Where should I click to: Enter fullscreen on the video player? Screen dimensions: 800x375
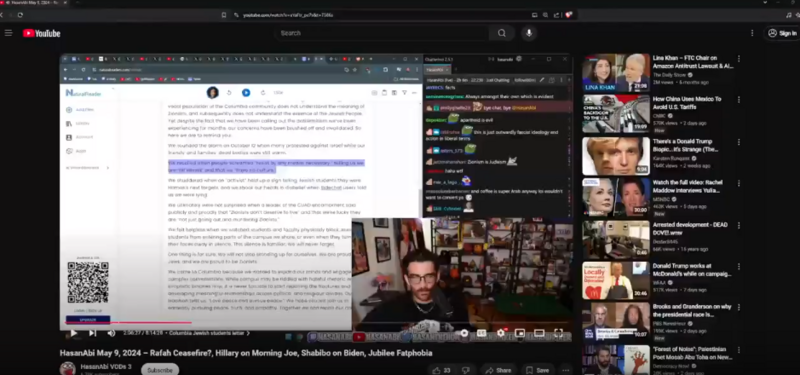[x=558, y=333]
